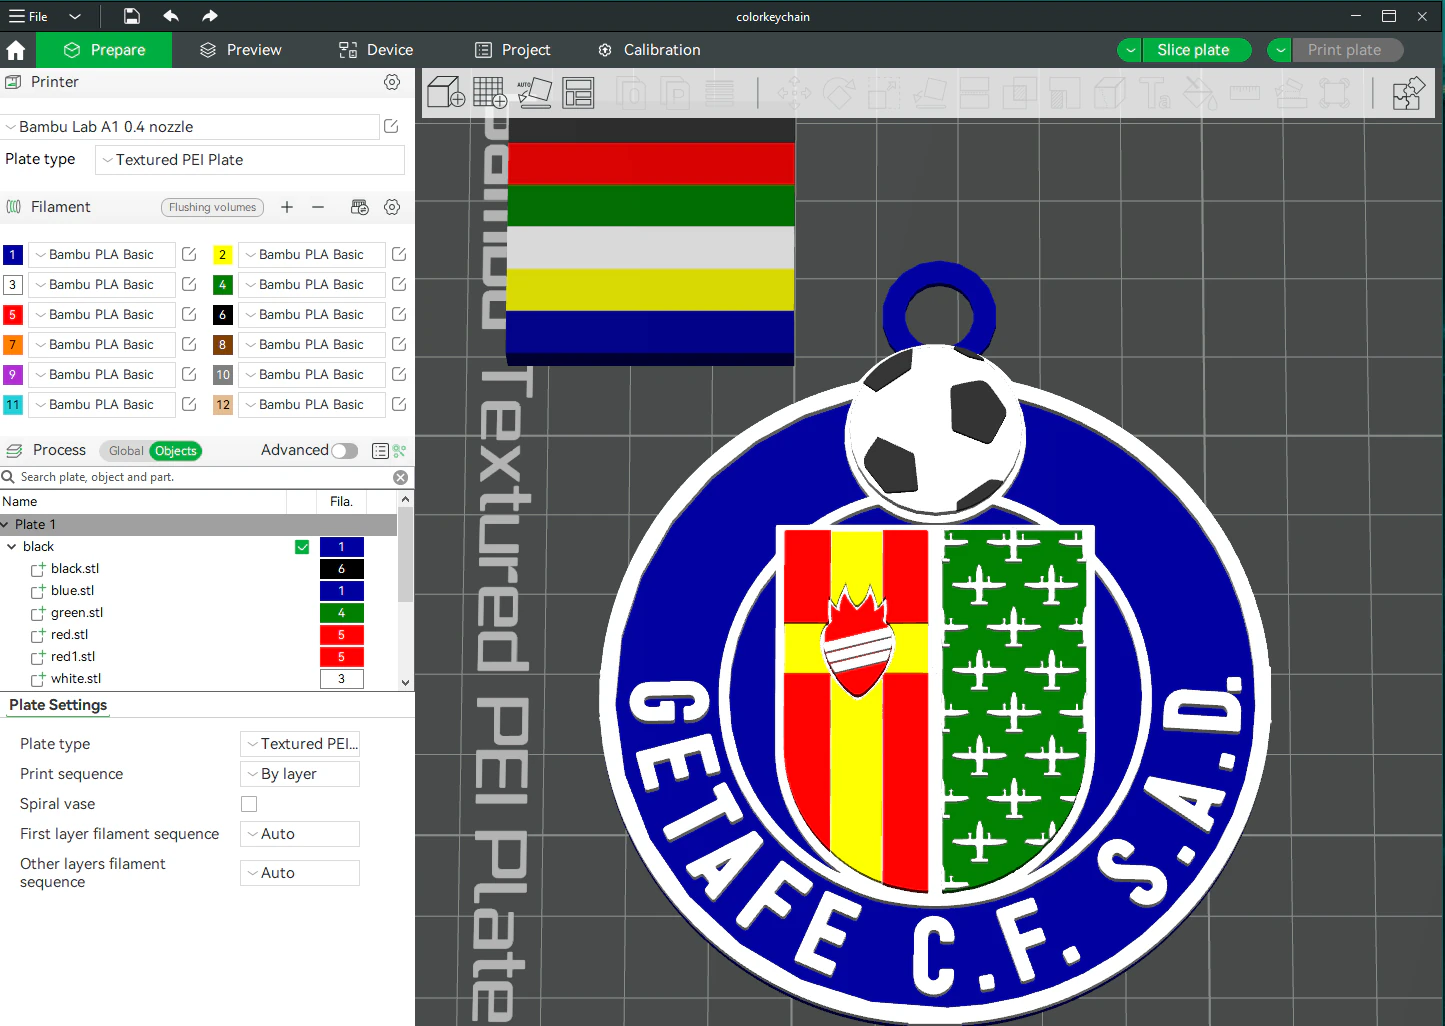This screenshot has height=1026, width=1445.
Task: Open filament 8 Bambu PLA Basic dropdown
Action: tap(312, 345)
